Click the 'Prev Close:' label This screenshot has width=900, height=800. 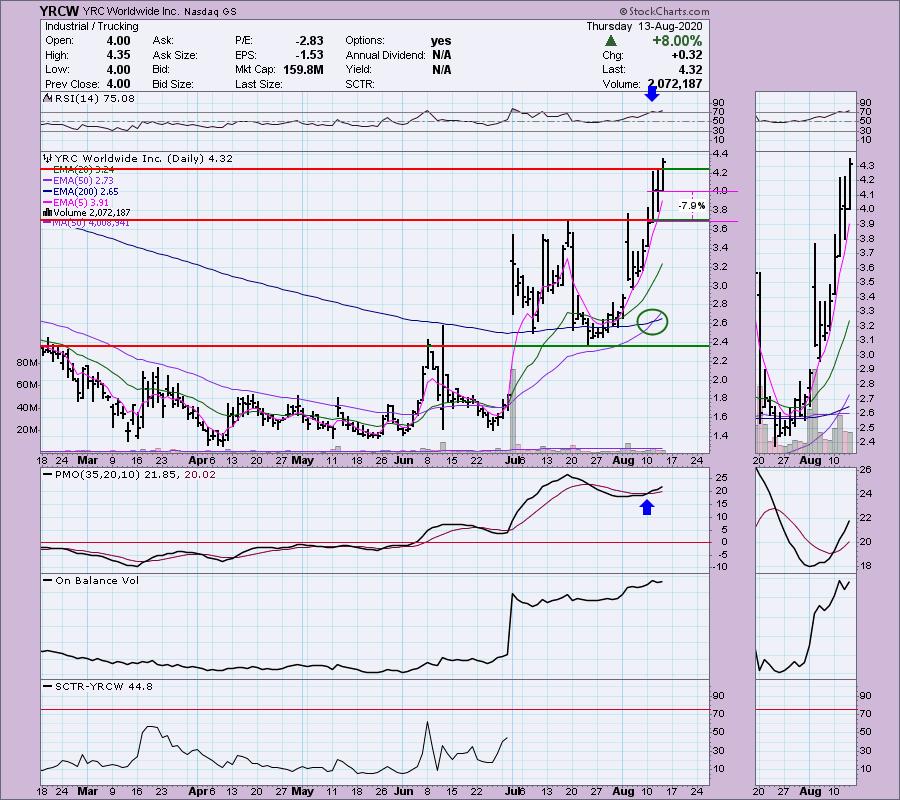70,84
